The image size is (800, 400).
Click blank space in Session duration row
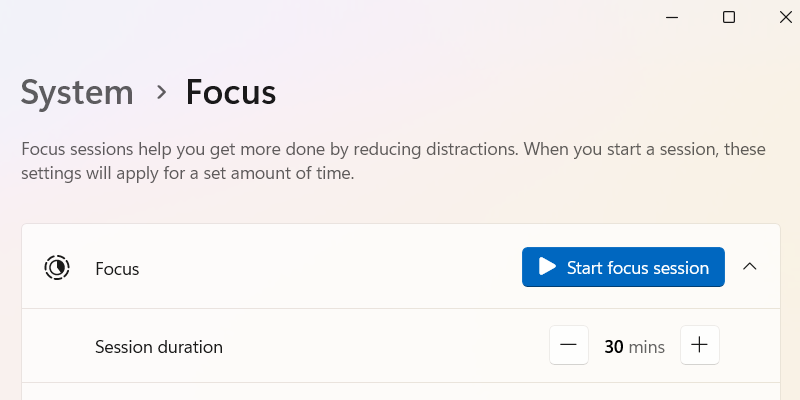(x=383, y=346)
